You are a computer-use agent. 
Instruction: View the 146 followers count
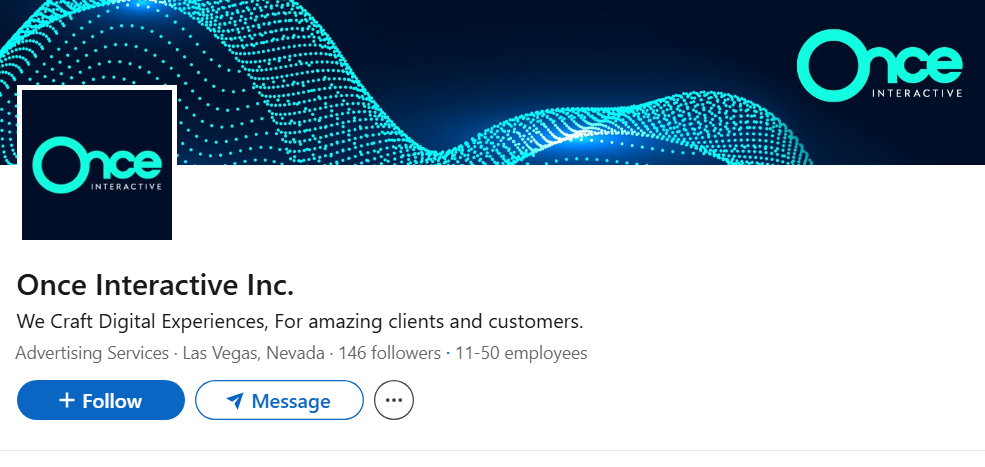click(x=389, y=353)
